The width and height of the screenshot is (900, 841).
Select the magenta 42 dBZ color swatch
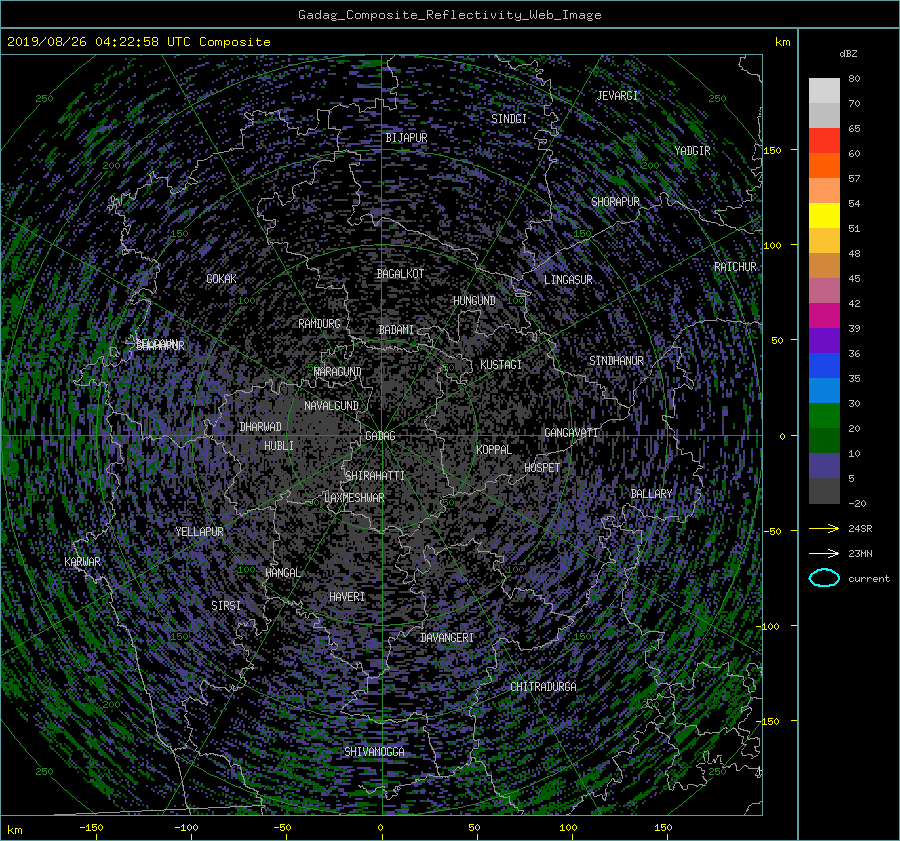[824, 315]
